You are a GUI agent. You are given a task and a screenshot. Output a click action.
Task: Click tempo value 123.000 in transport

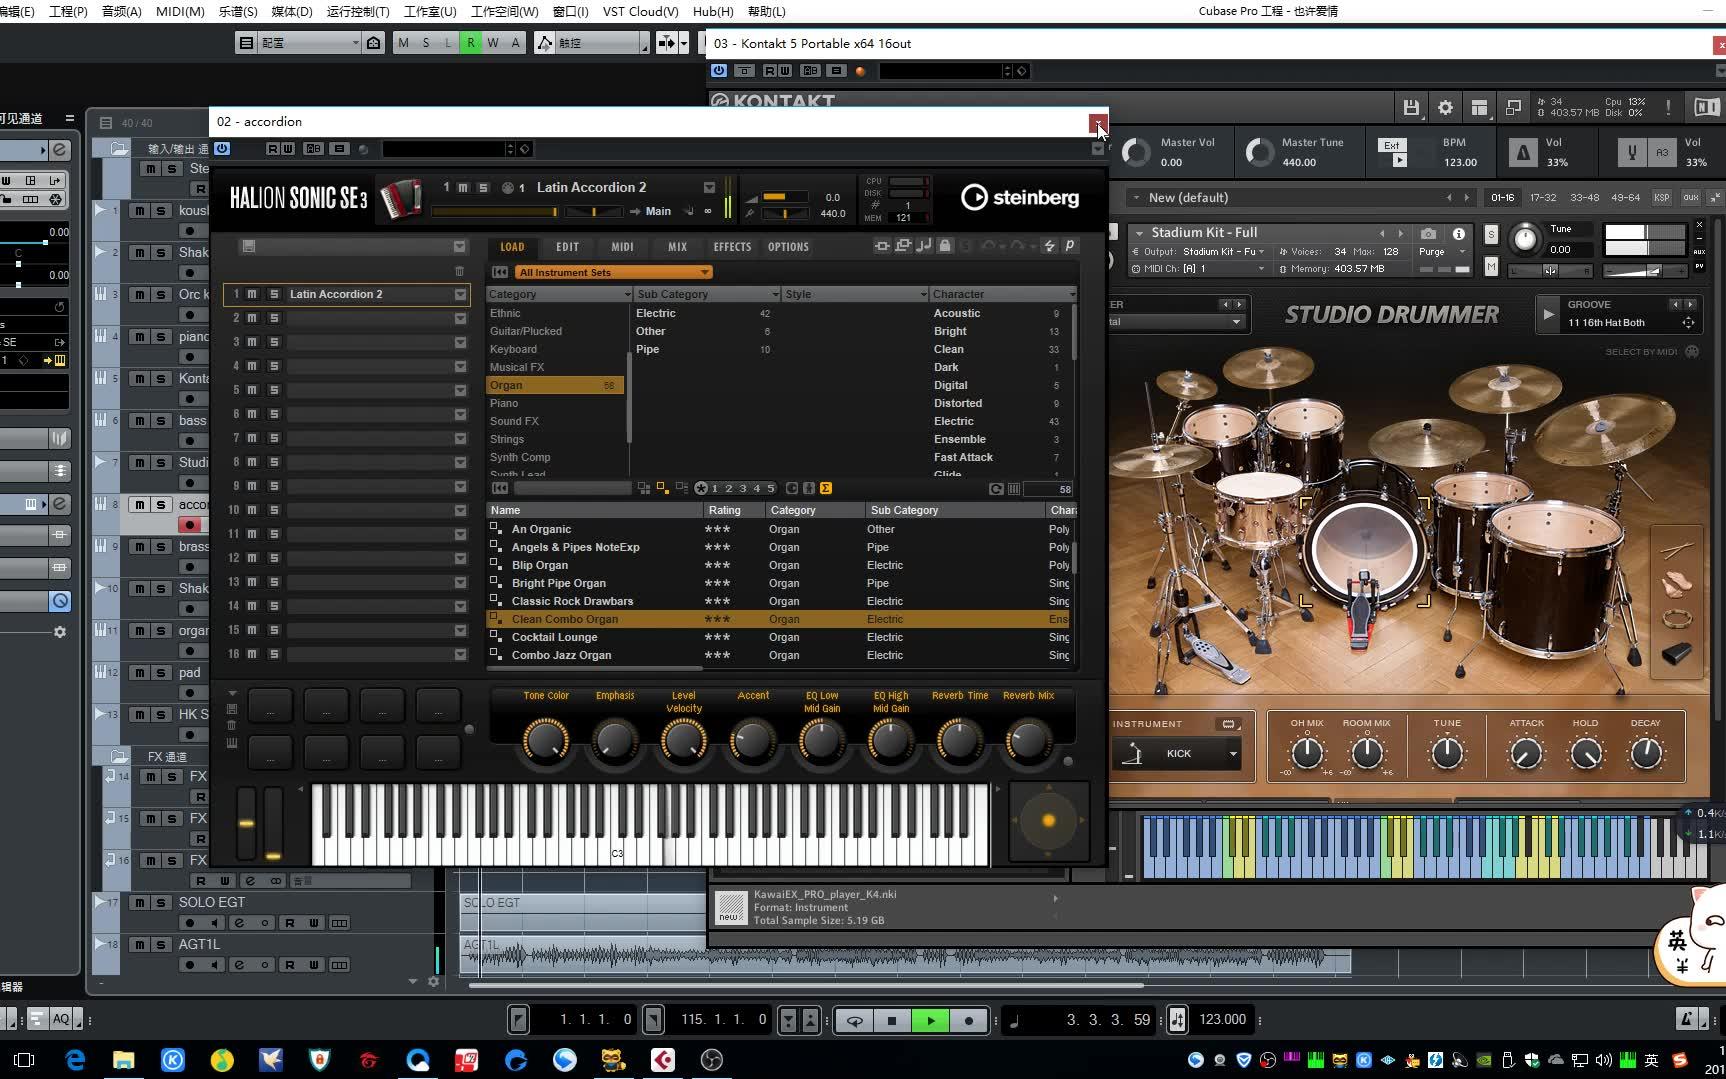1222,1019
